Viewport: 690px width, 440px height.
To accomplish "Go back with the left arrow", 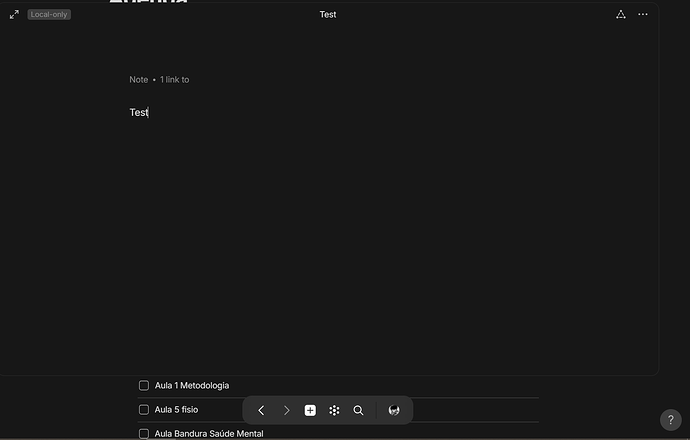I will [261, 410].
